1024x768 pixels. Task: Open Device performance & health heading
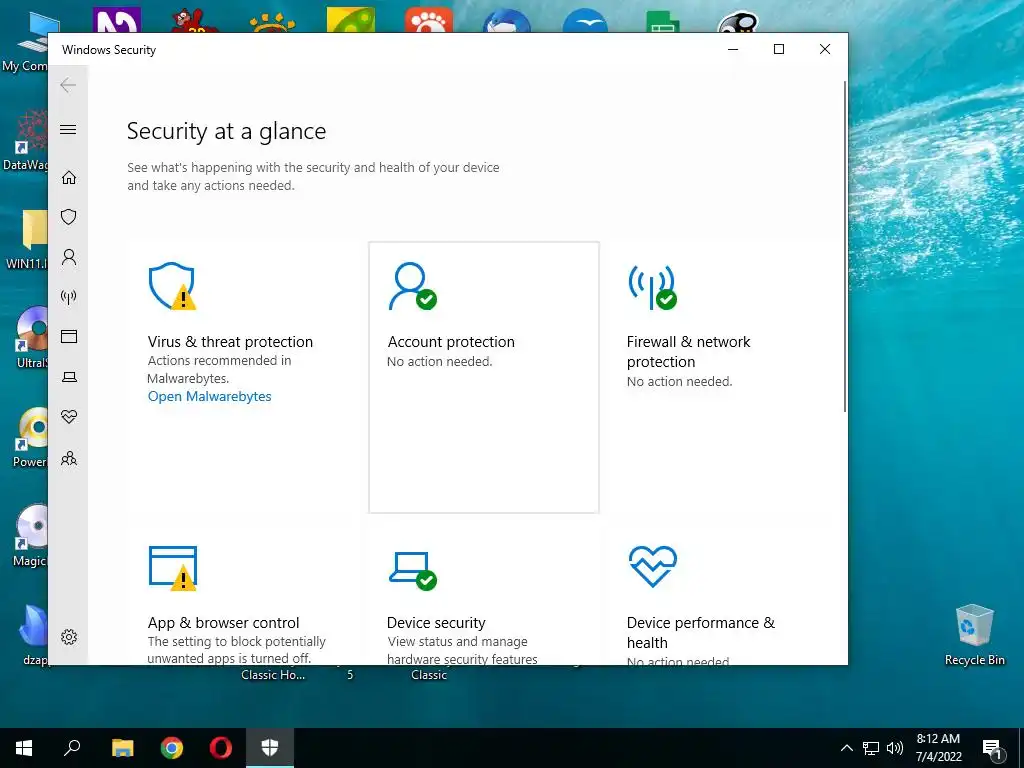point(701,632)
